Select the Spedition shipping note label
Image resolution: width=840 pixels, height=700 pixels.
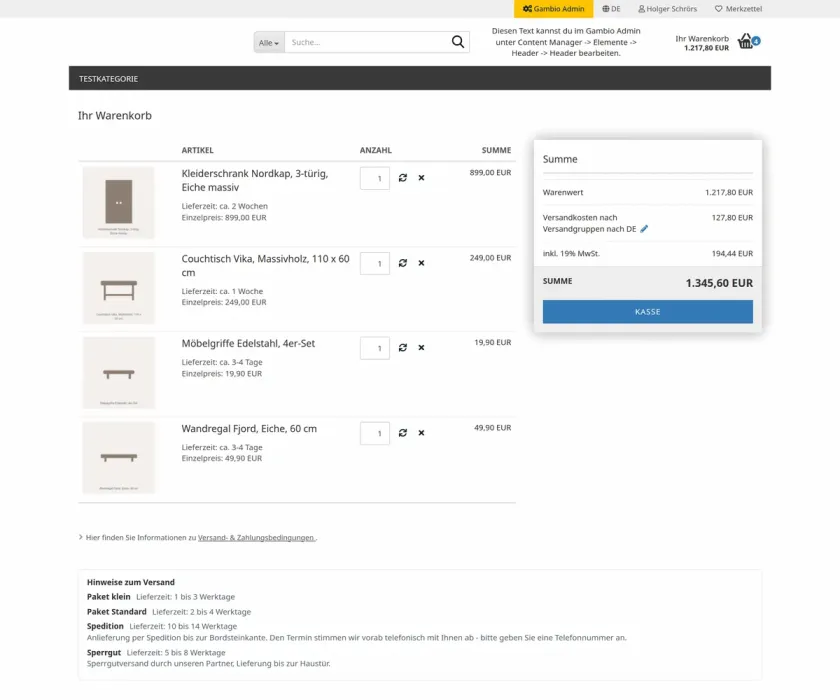tap(105, 626)
